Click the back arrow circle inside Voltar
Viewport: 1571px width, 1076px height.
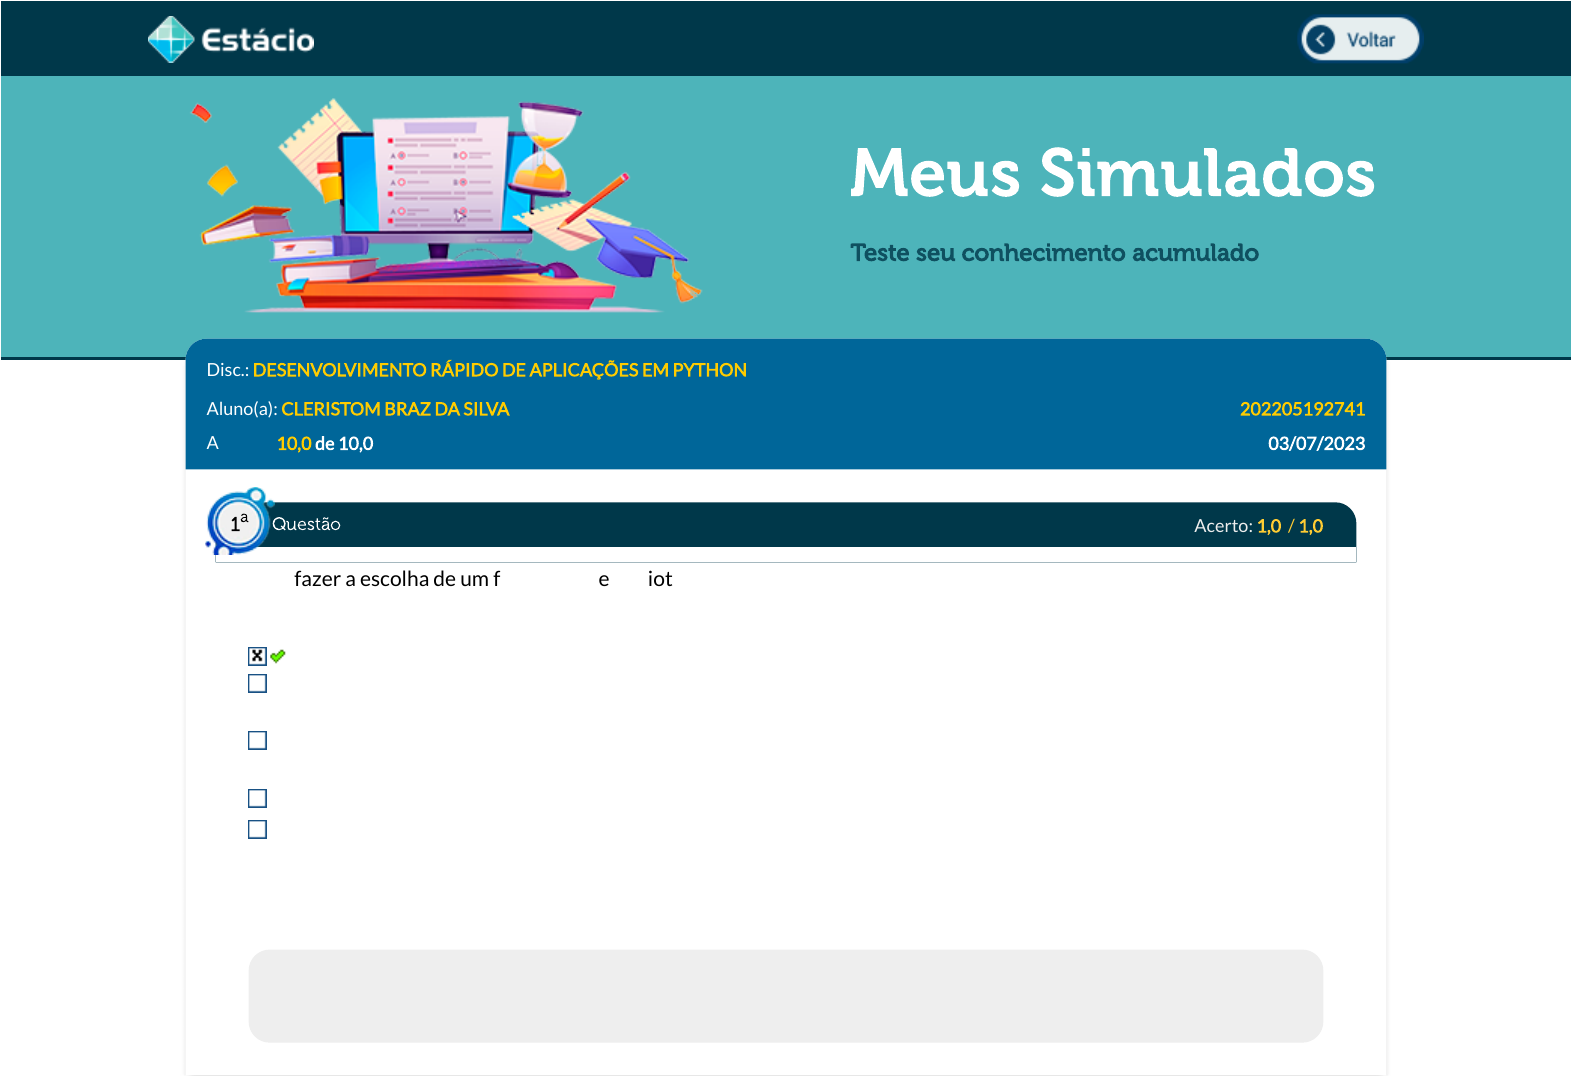point(1320,40)
